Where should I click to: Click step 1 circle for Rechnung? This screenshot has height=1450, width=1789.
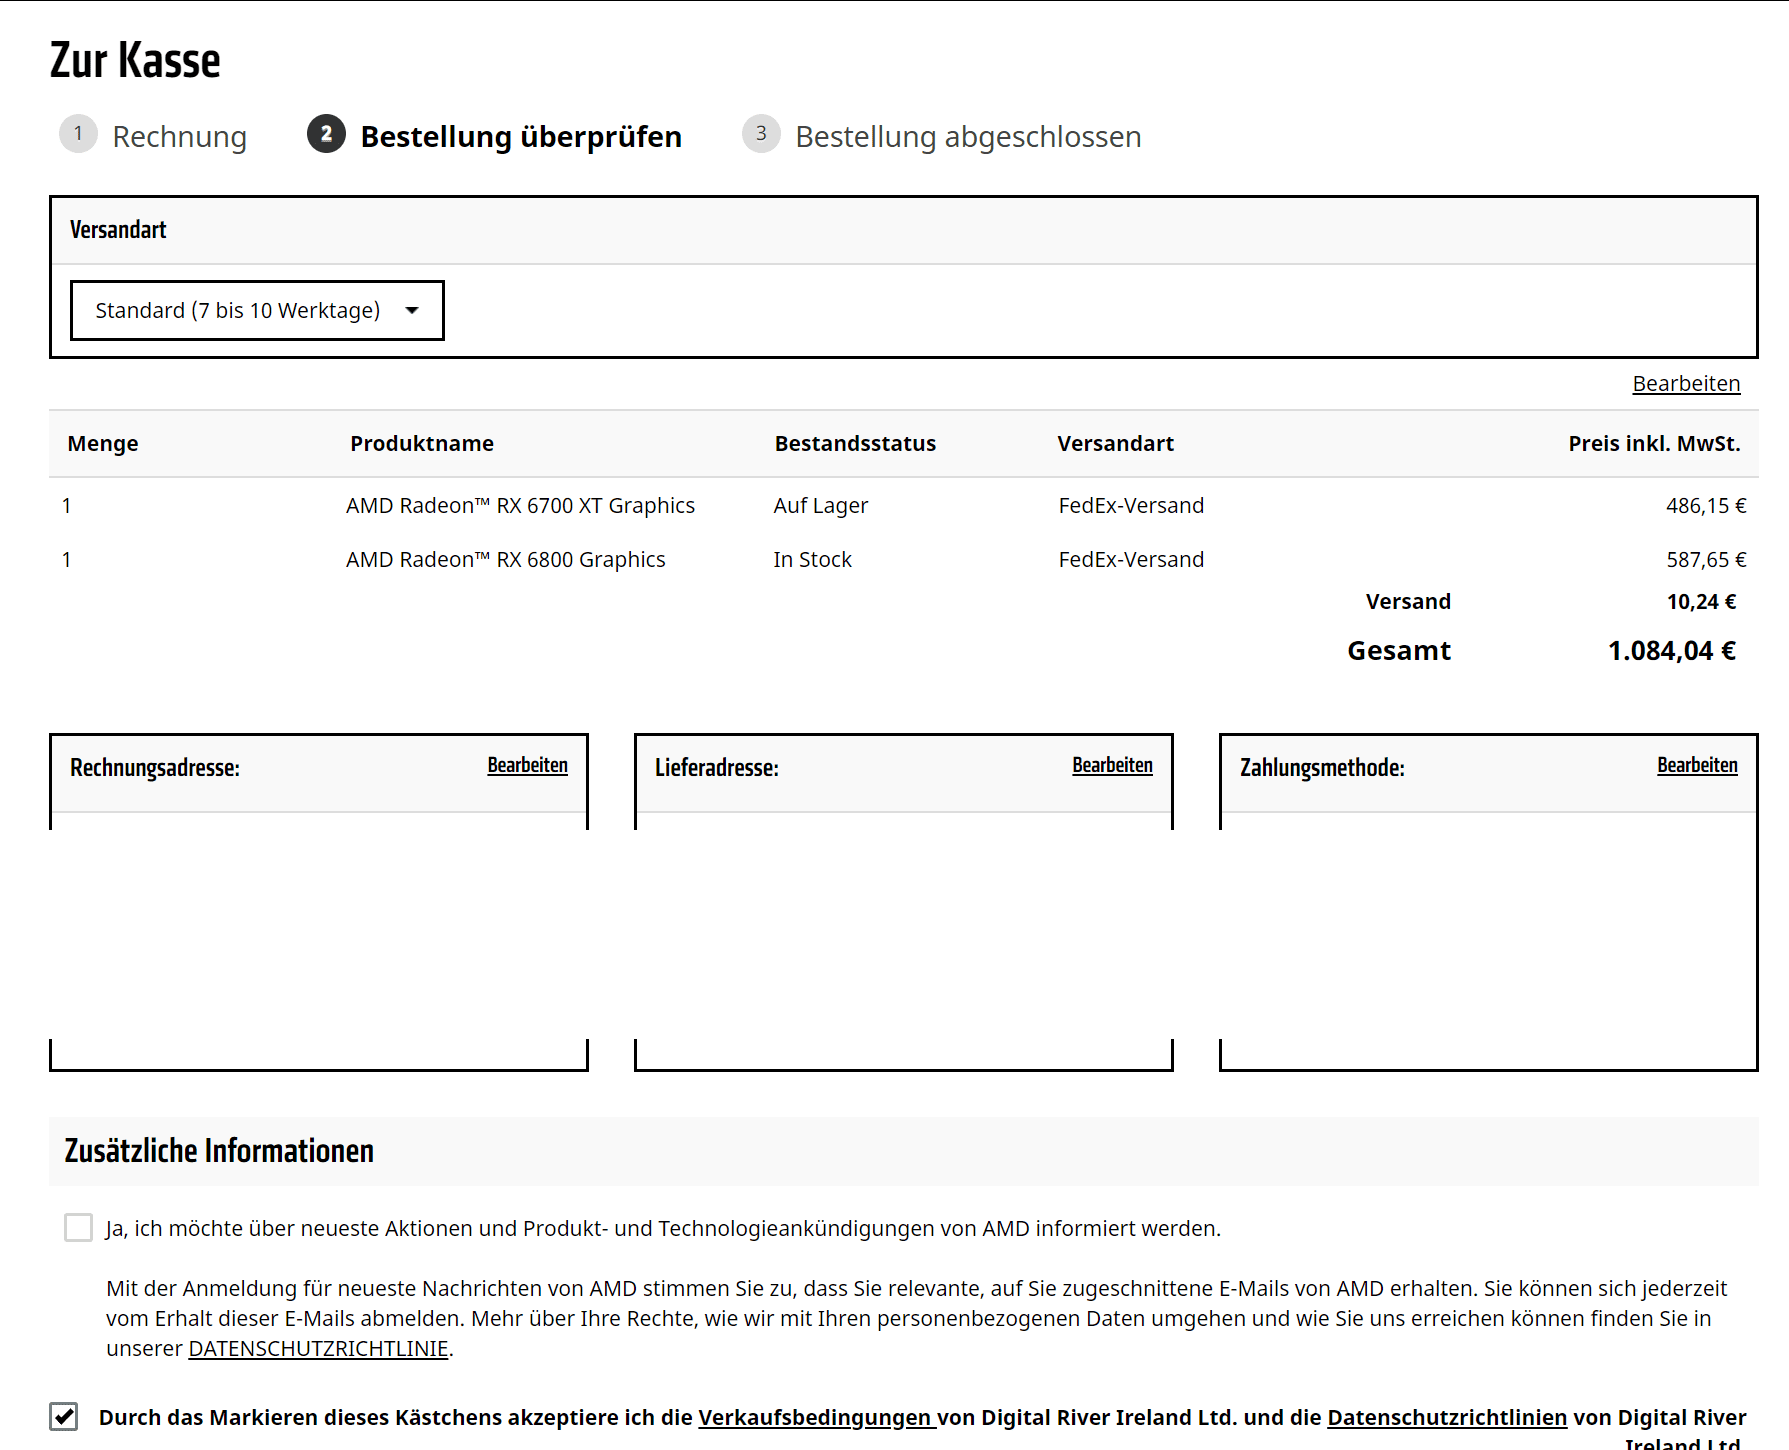[x=78, y=134]
